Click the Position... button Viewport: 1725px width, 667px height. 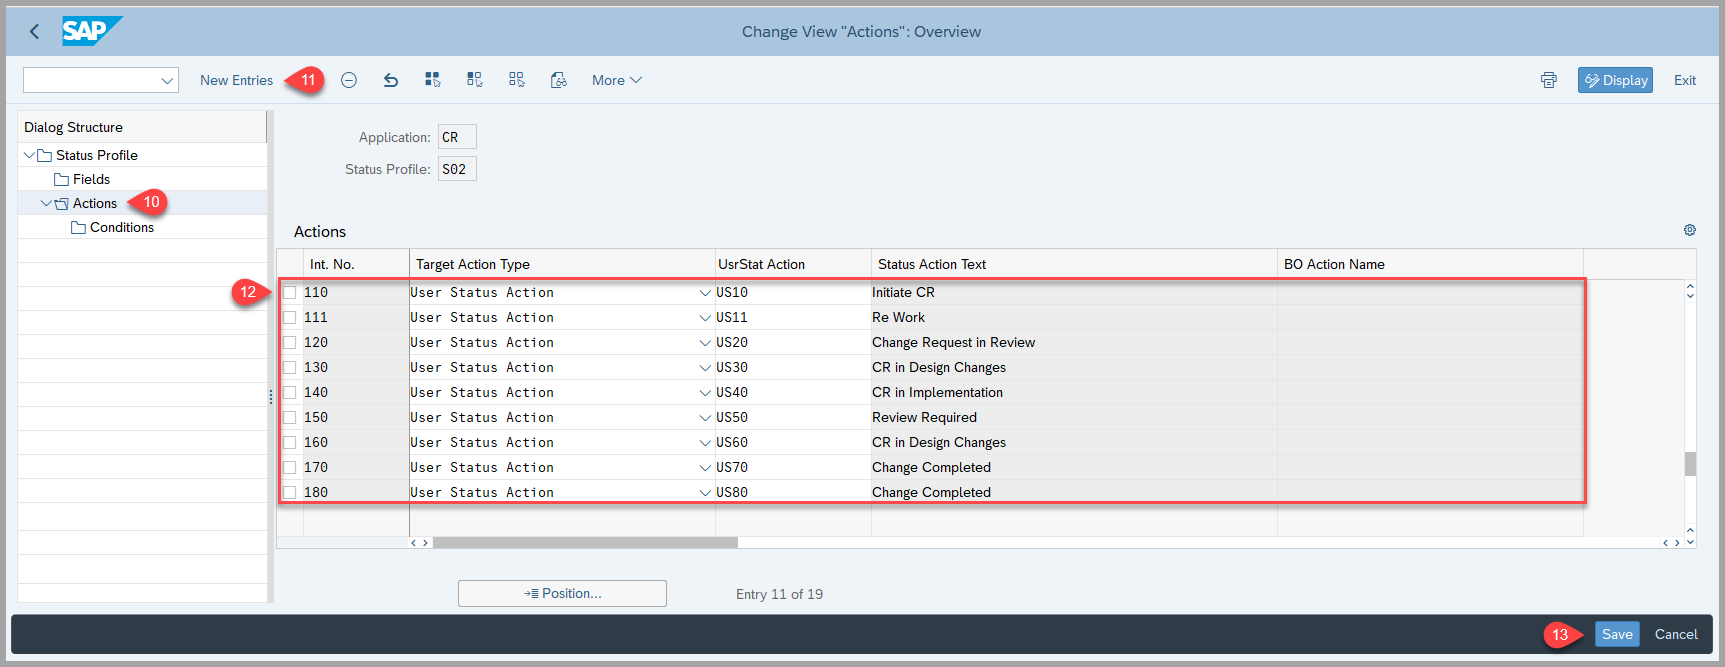tap(562, 593)
